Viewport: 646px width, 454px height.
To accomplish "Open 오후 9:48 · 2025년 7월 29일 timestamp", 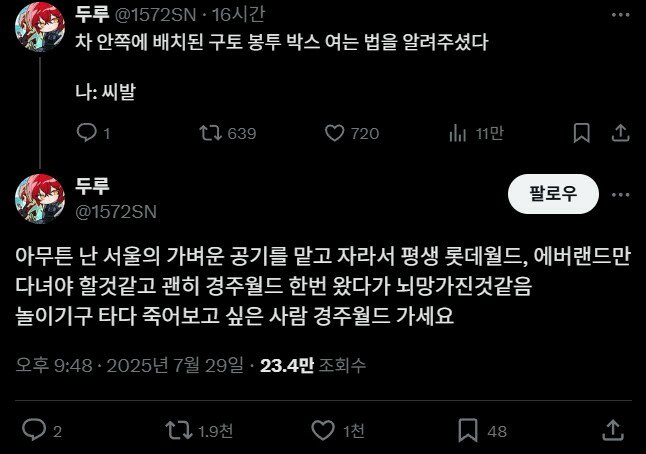I will (x=130, y=365).
